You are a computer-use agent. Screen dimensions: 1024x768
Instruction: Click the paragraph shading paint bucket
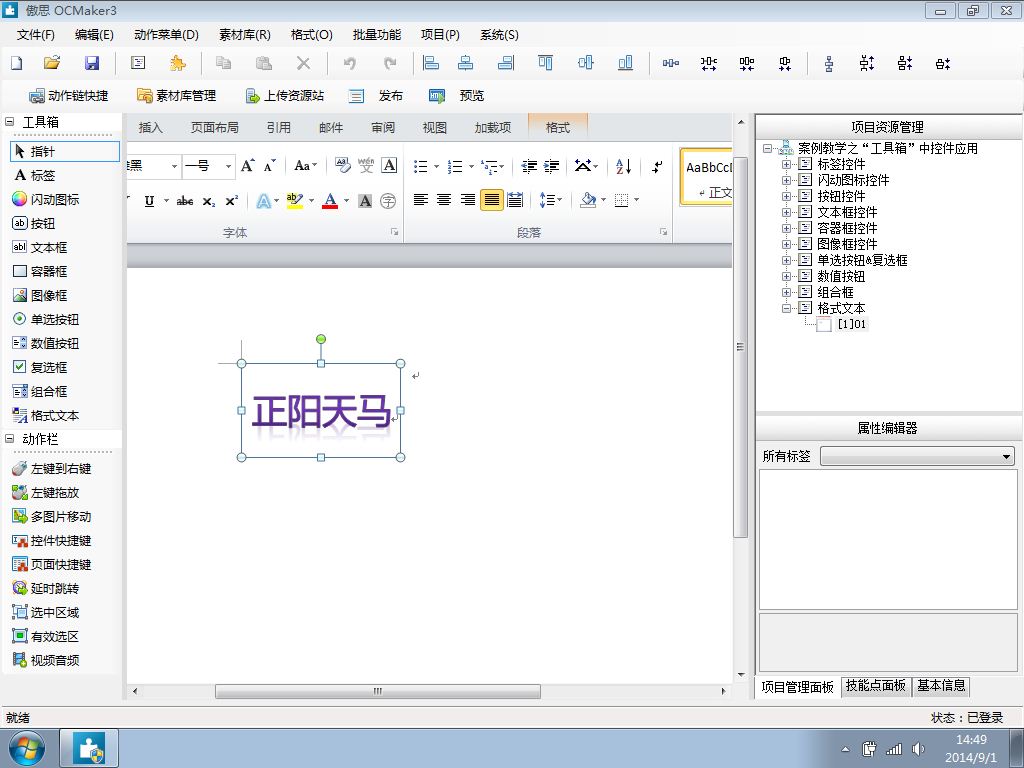pyautogui.click(x=588, y=200)
